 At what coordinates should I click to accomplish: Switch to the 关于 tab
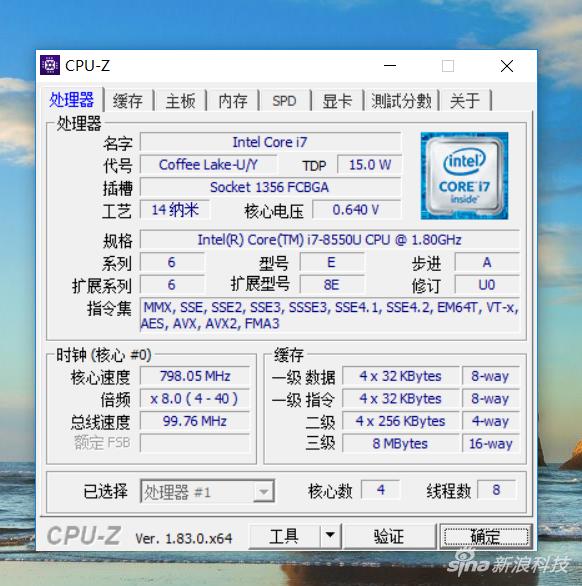(x=465, y=101)
